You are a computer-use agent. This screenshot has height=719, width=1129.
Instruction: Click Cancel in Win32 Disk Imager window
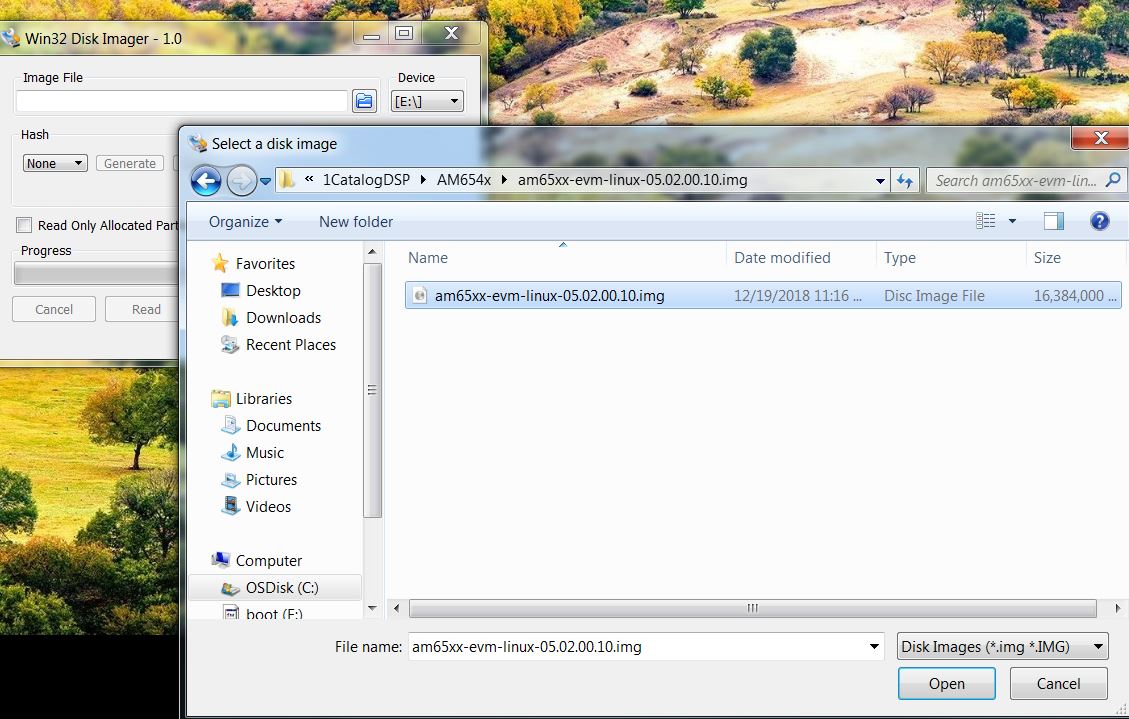coord(54,309)
